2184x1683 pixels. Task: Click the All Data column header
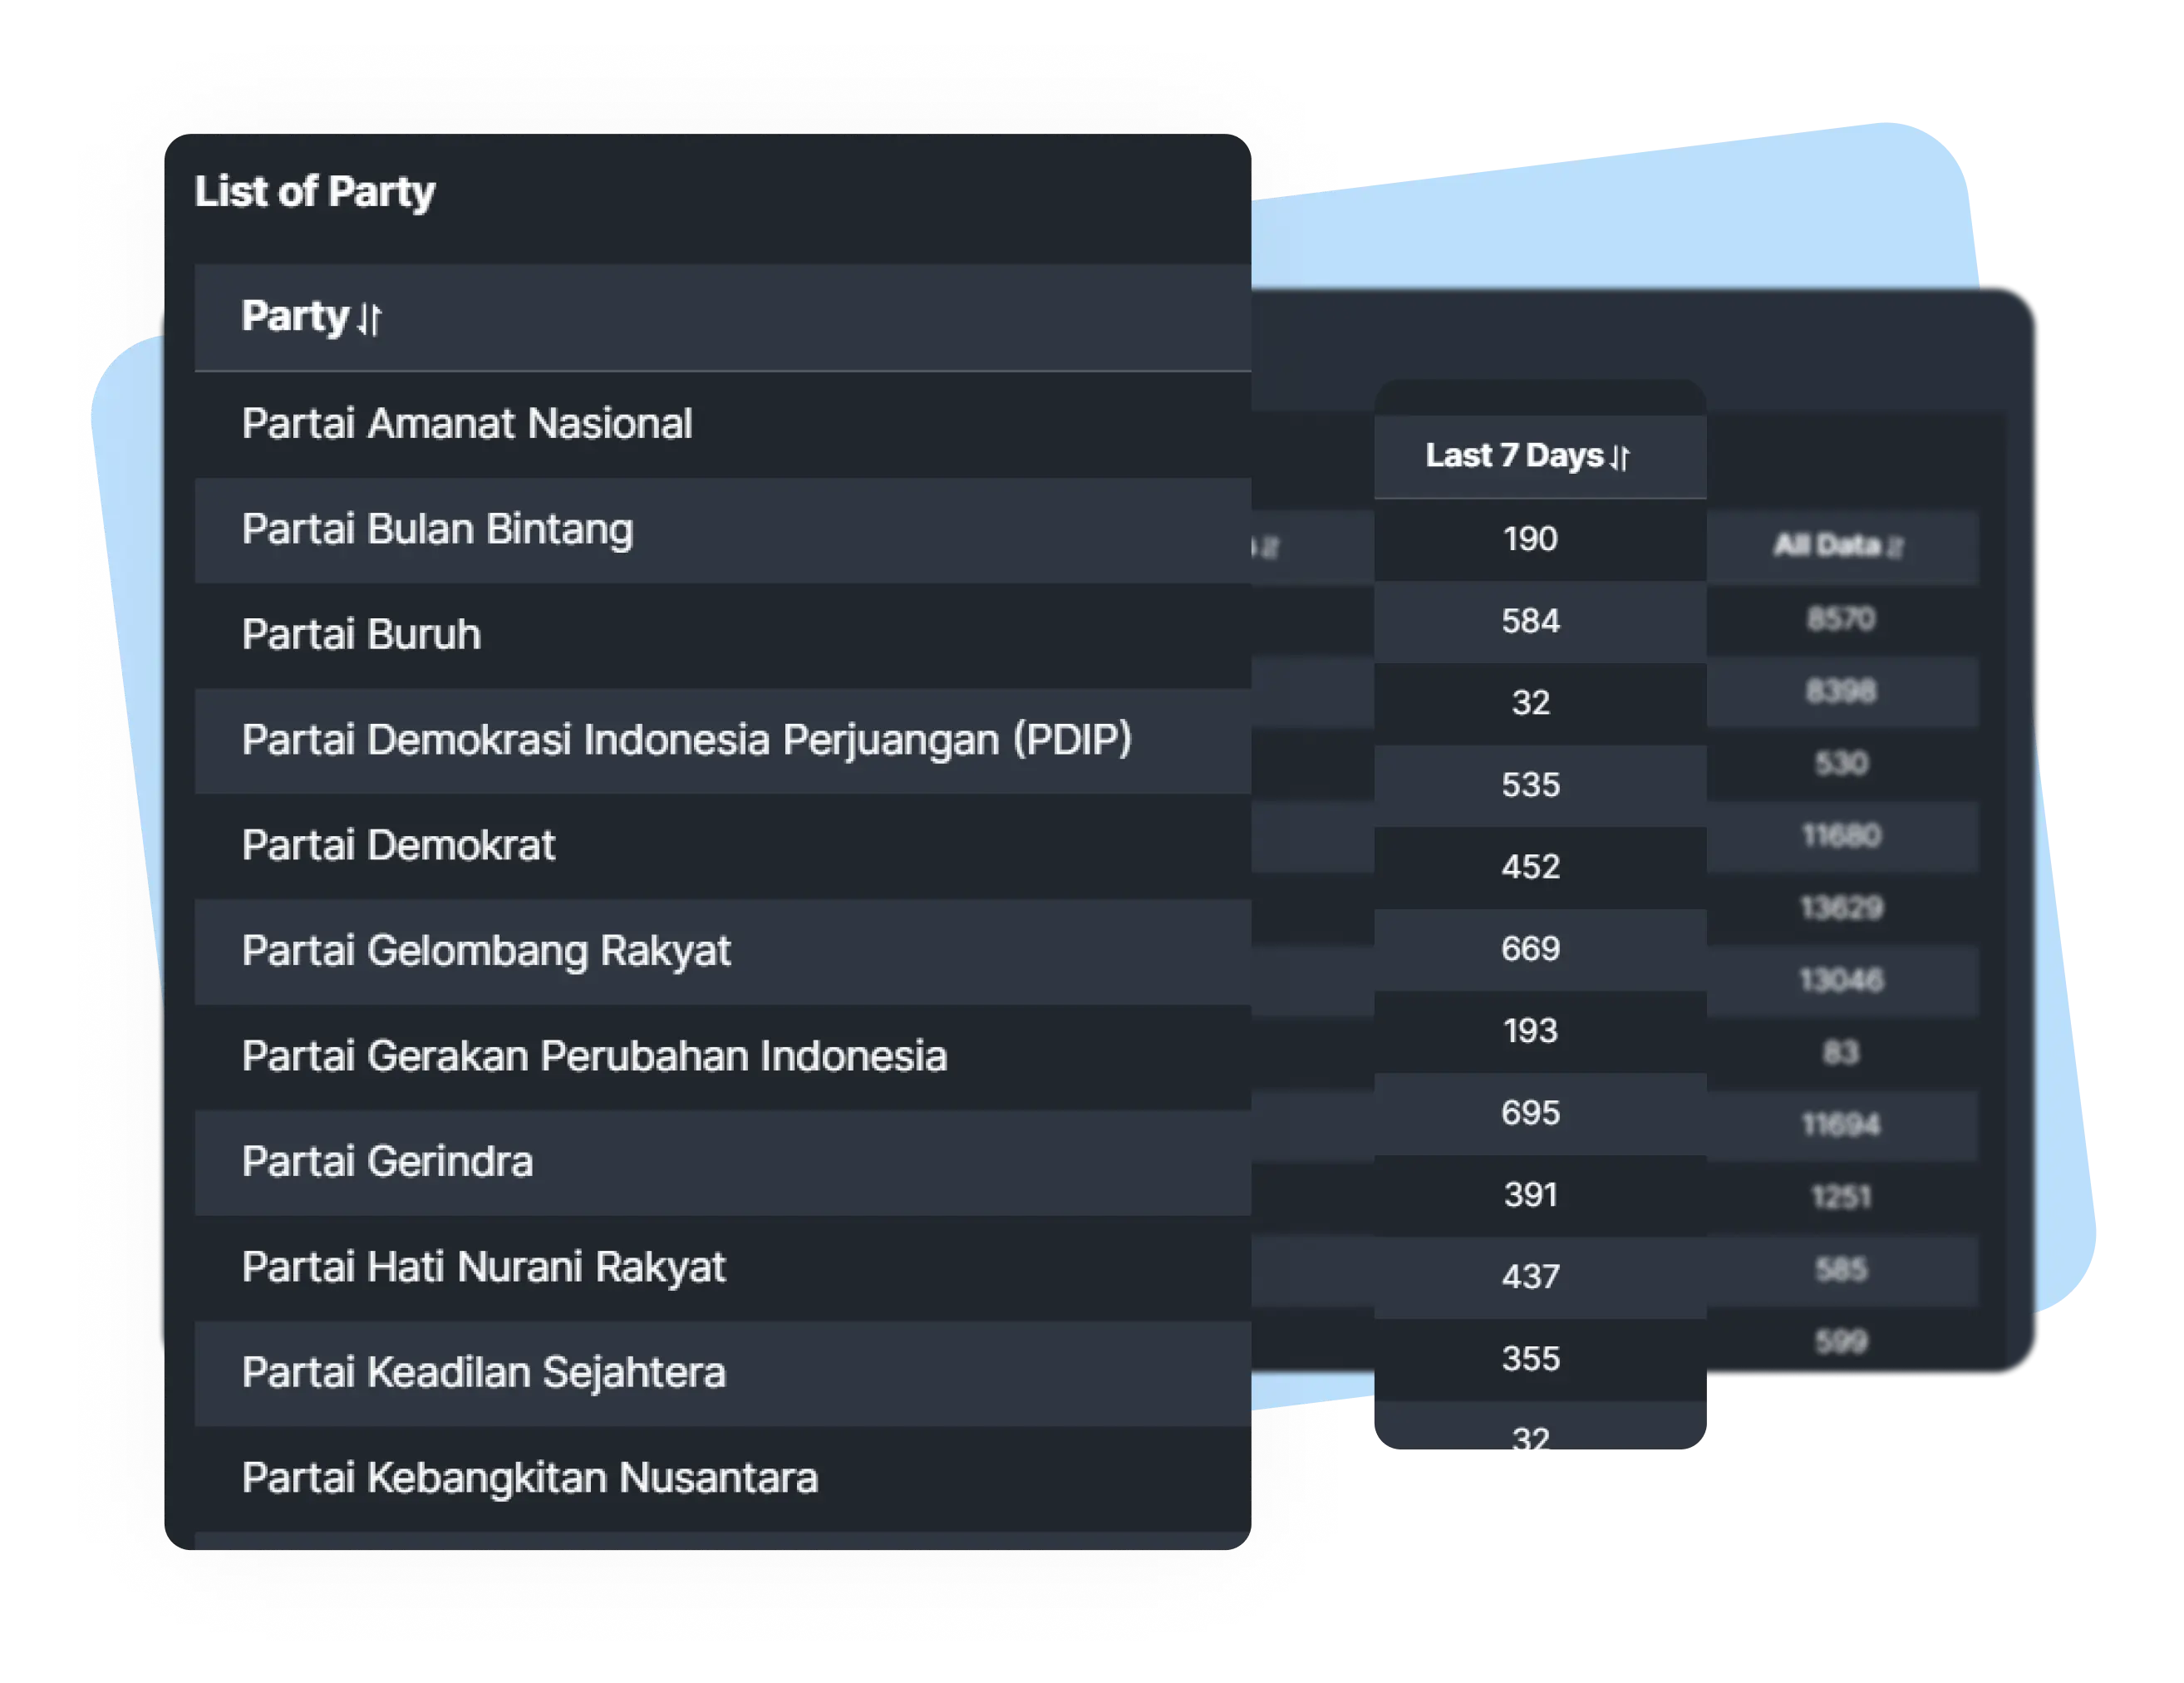1842,546
